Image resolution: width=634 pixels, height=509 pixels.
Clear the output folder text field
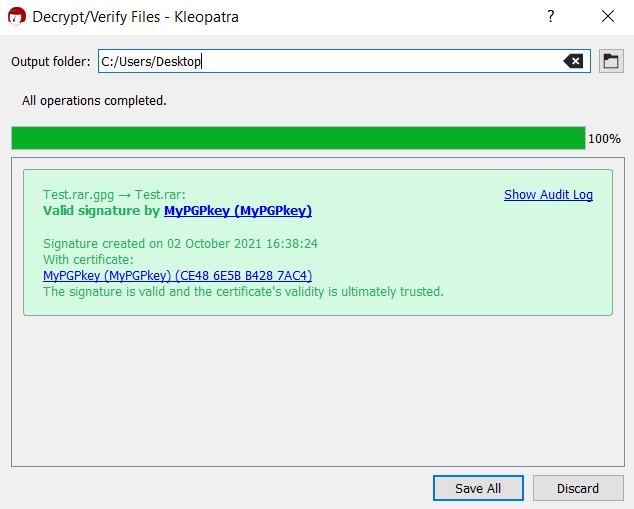pos(573,61)
